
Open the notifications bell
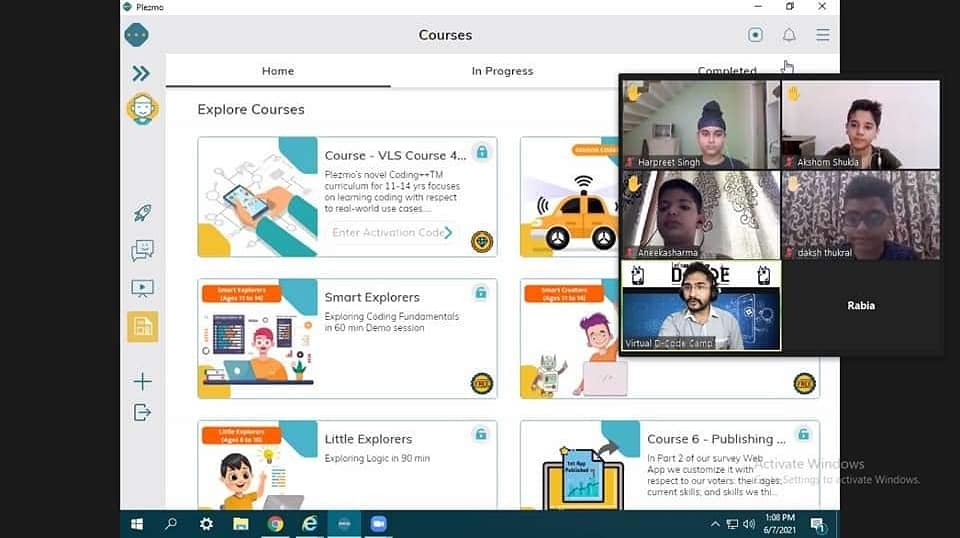[789, 35]
